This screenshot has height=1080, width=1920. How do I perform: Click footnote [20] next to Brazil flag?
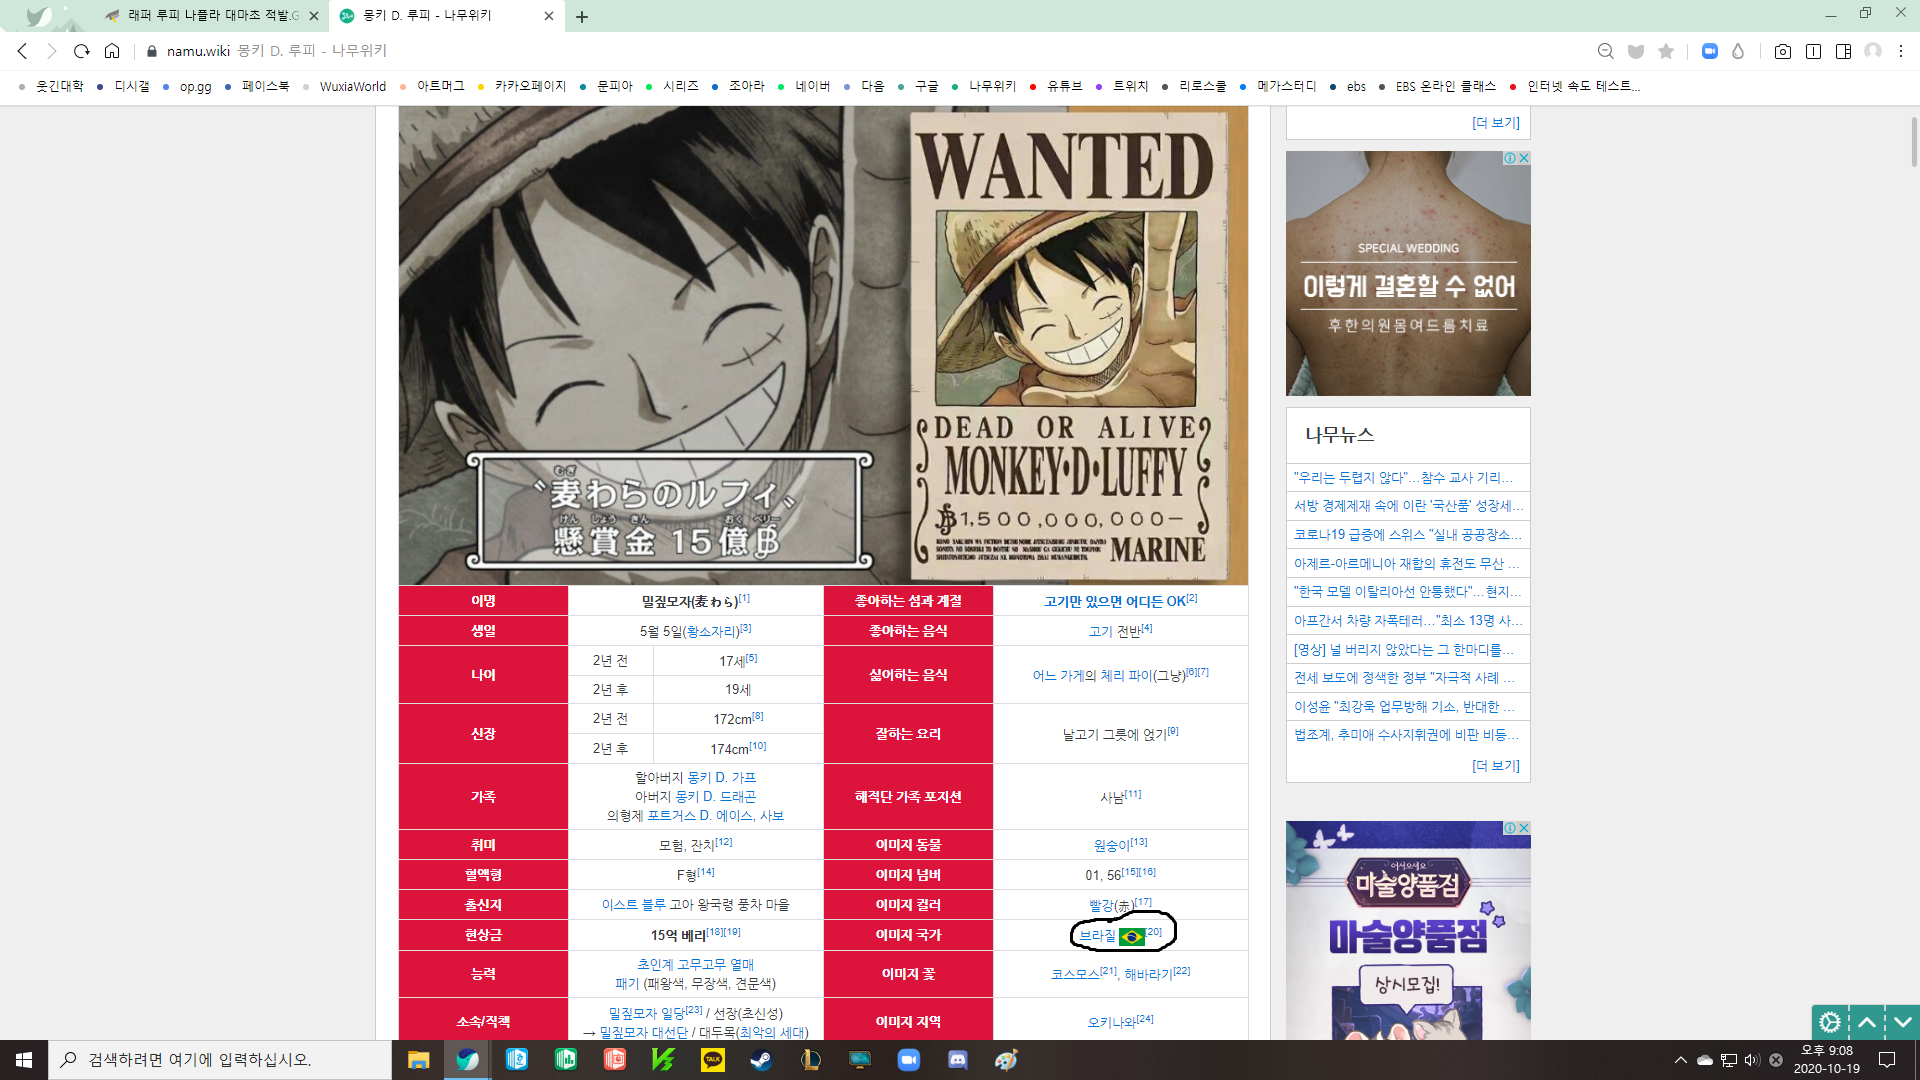pyautogui.click(x=1154, y=932)
